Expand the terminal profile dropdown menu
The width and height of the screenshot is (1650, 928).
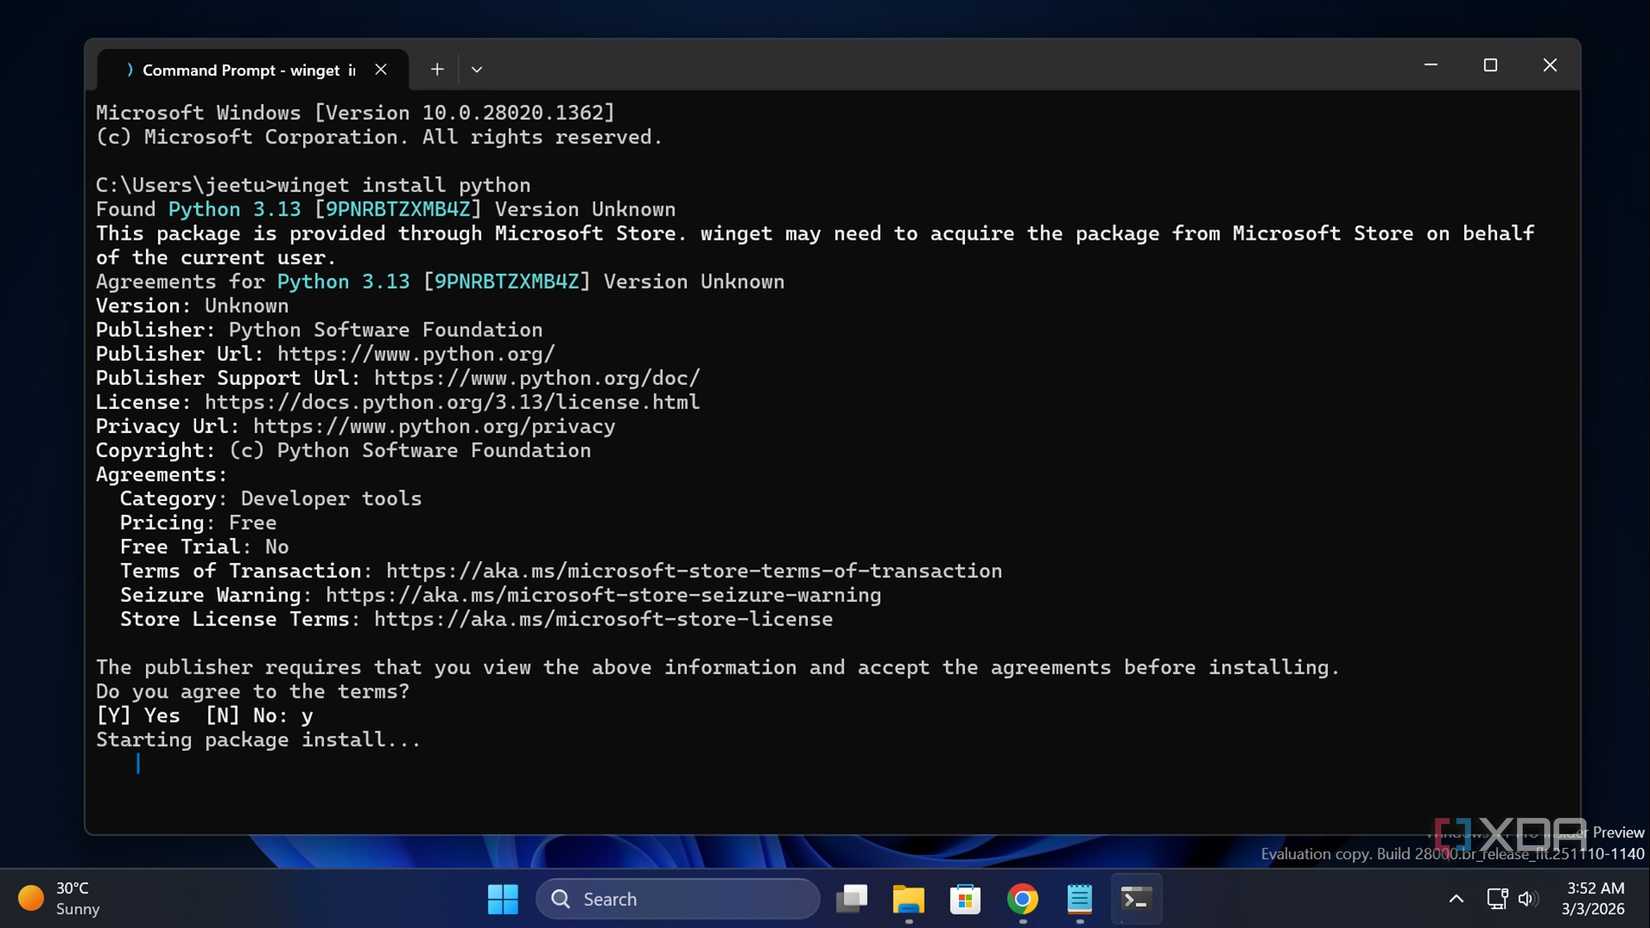[x=477, y=70]
